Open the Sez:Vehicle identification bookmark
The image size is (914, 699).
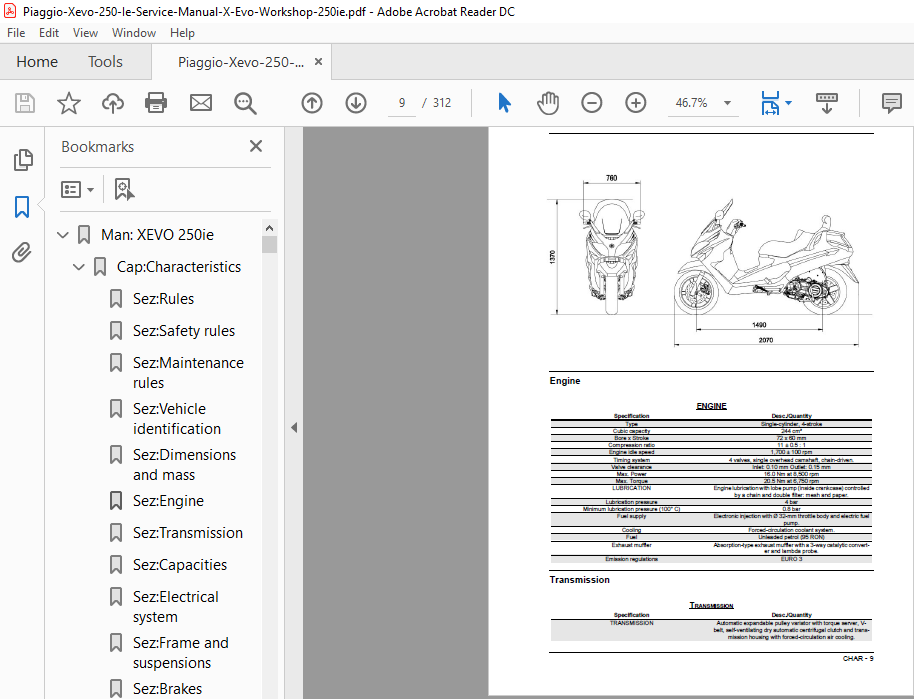[x=177, y=419]
